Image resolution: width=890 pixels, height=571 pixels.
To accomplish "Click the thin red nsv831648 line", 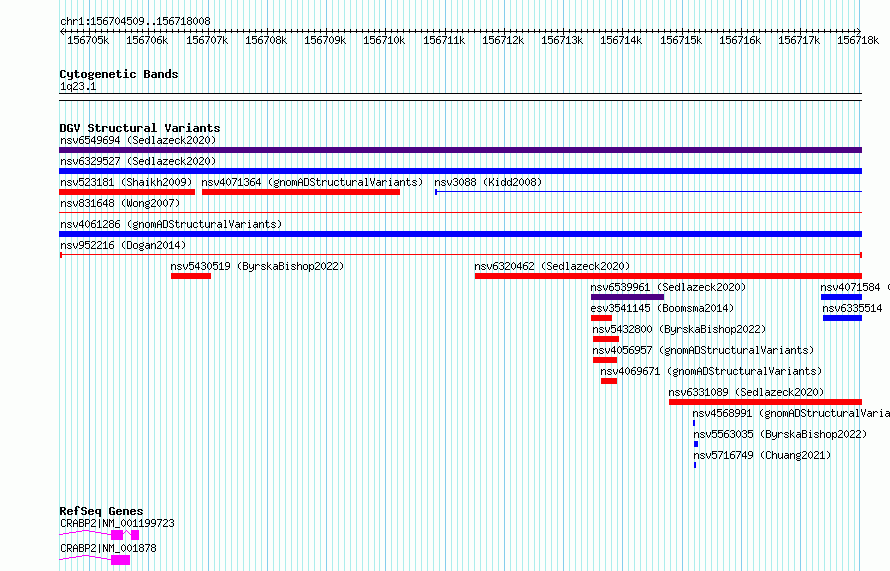I will coord(460,213).
